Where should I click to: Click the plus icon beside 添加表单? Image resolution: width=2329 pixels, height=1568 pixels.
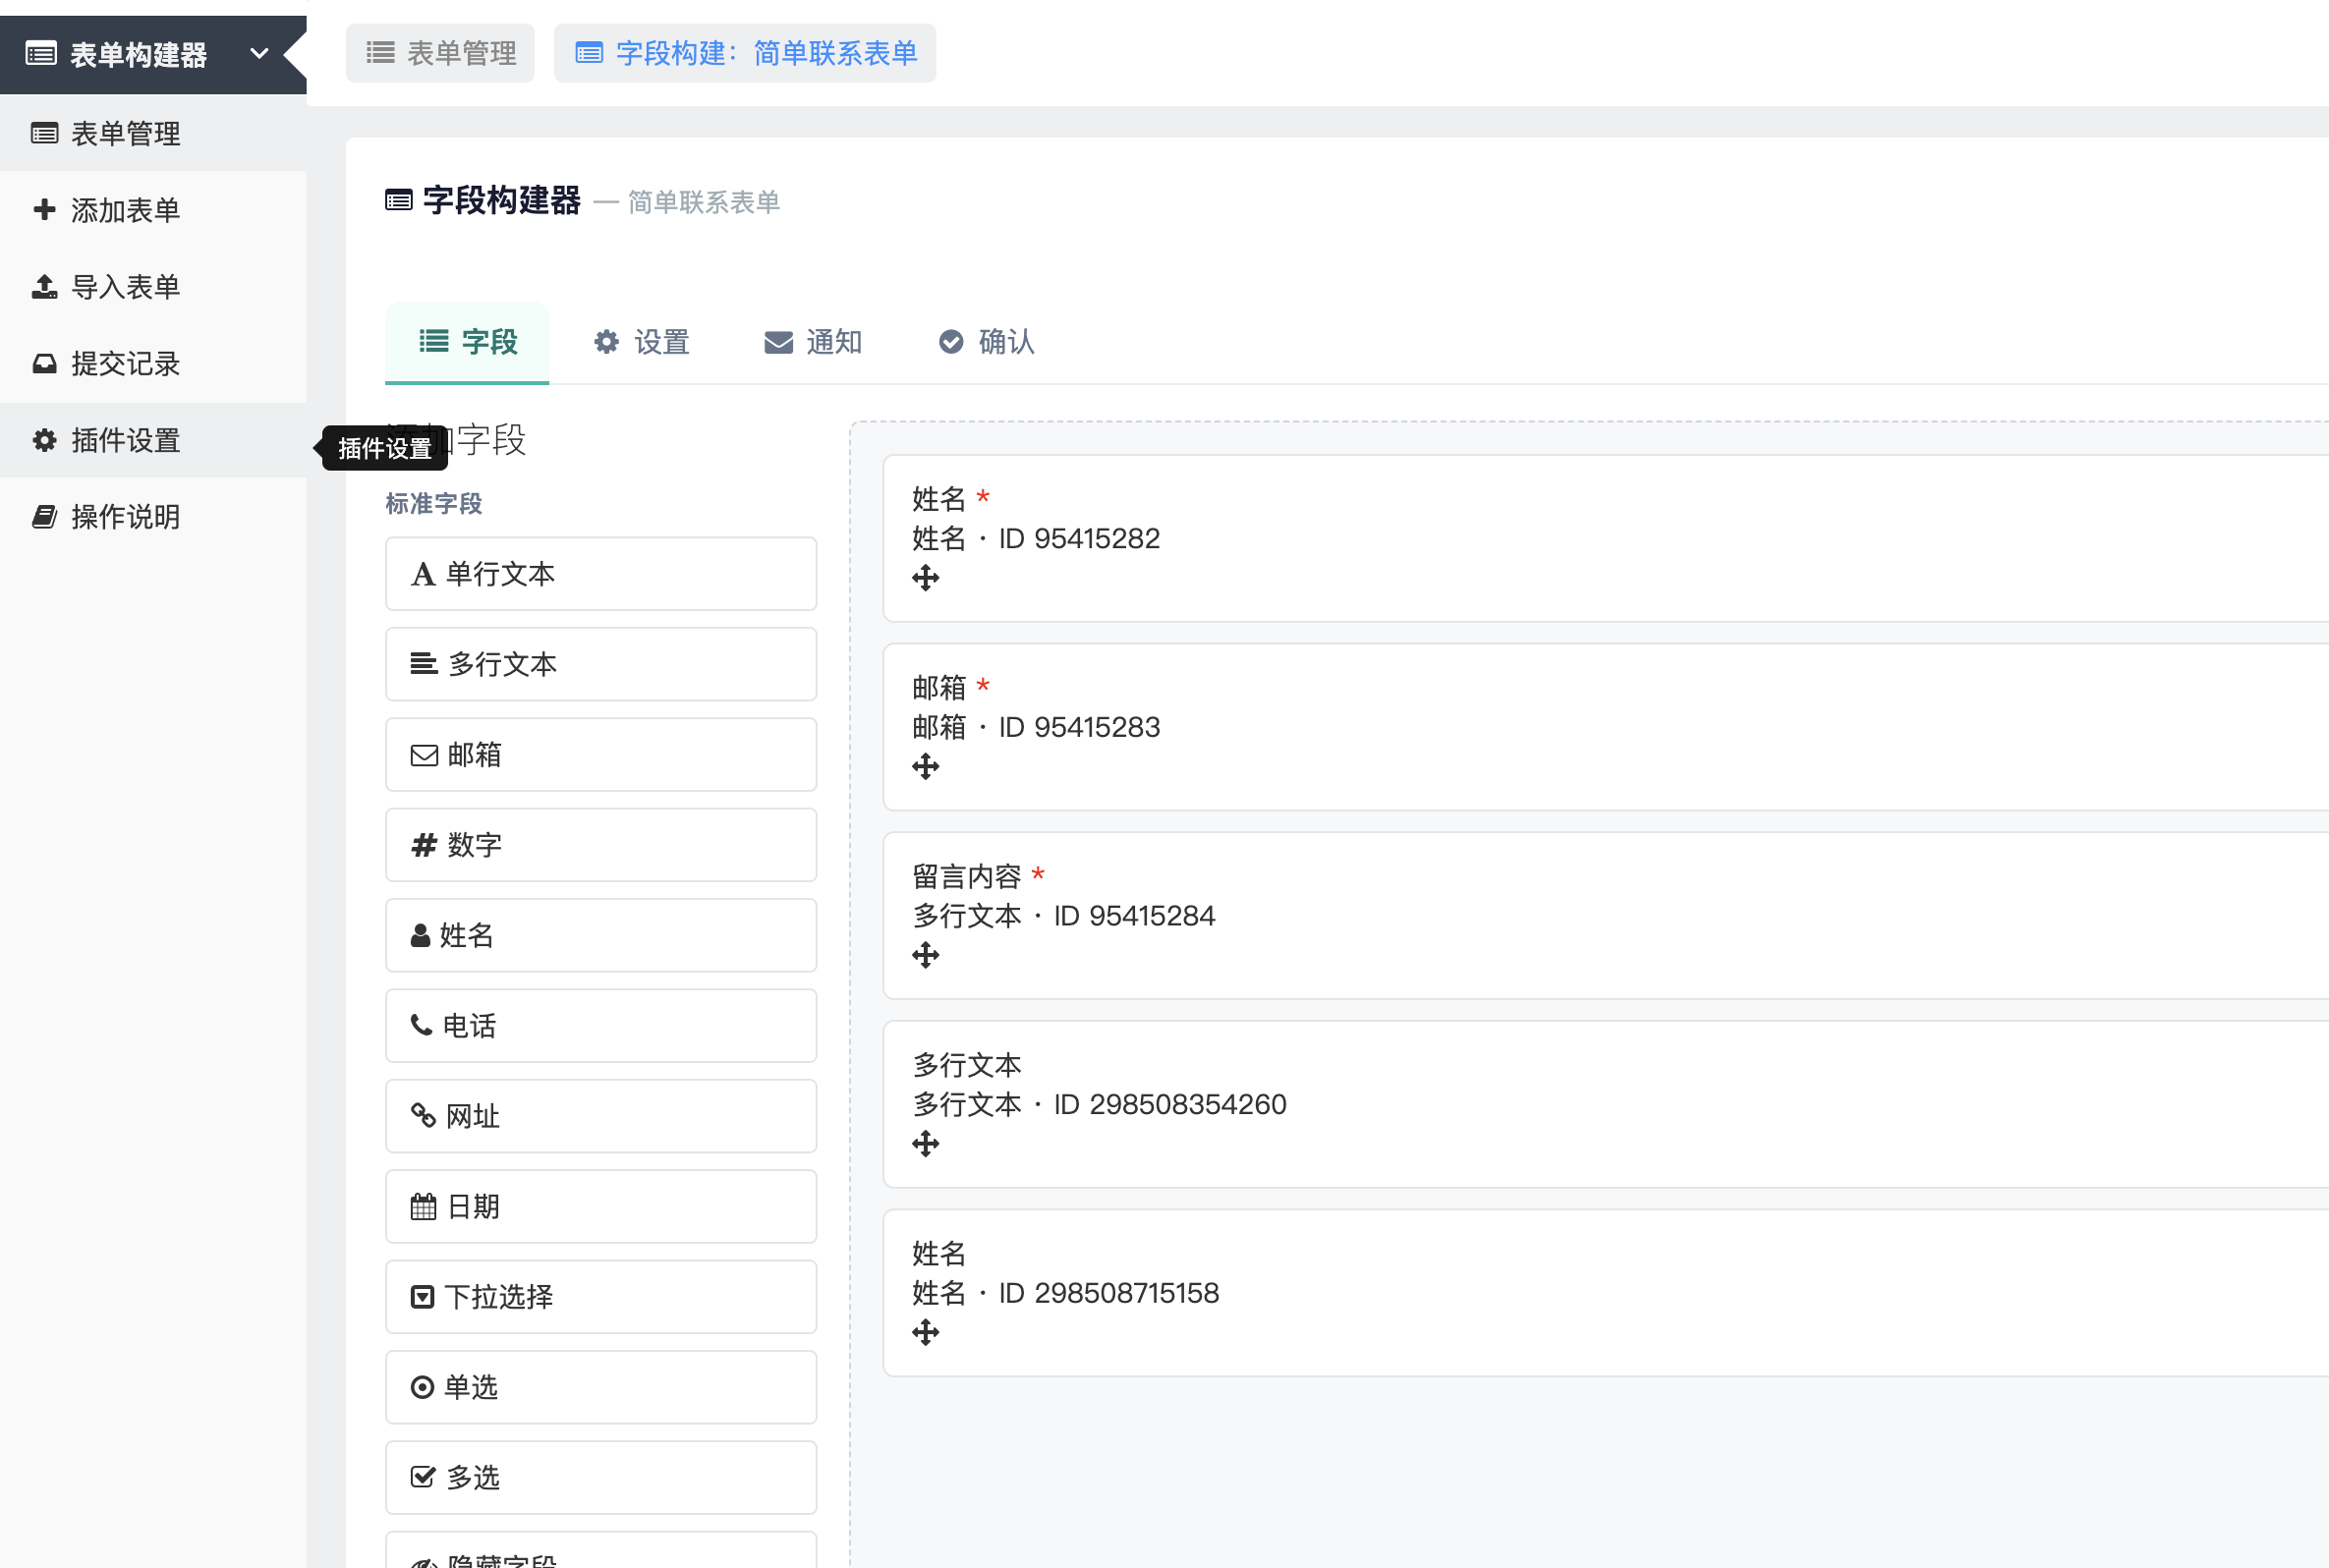[x=44, y=210]
